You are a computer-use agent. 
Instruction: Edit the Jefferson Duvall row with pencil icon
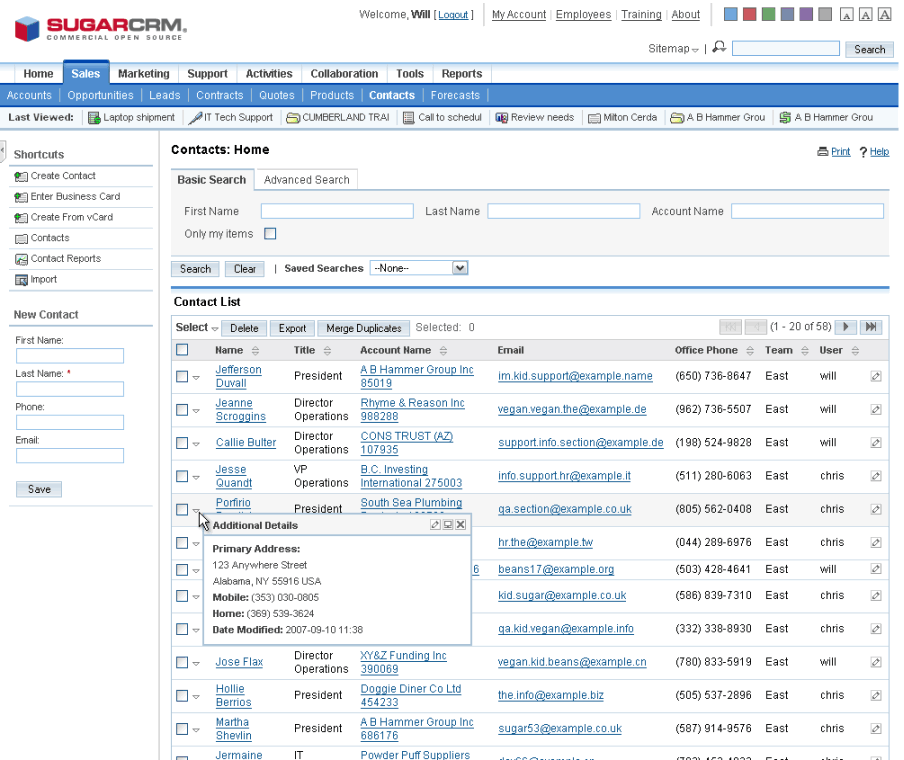pos(876,377)
